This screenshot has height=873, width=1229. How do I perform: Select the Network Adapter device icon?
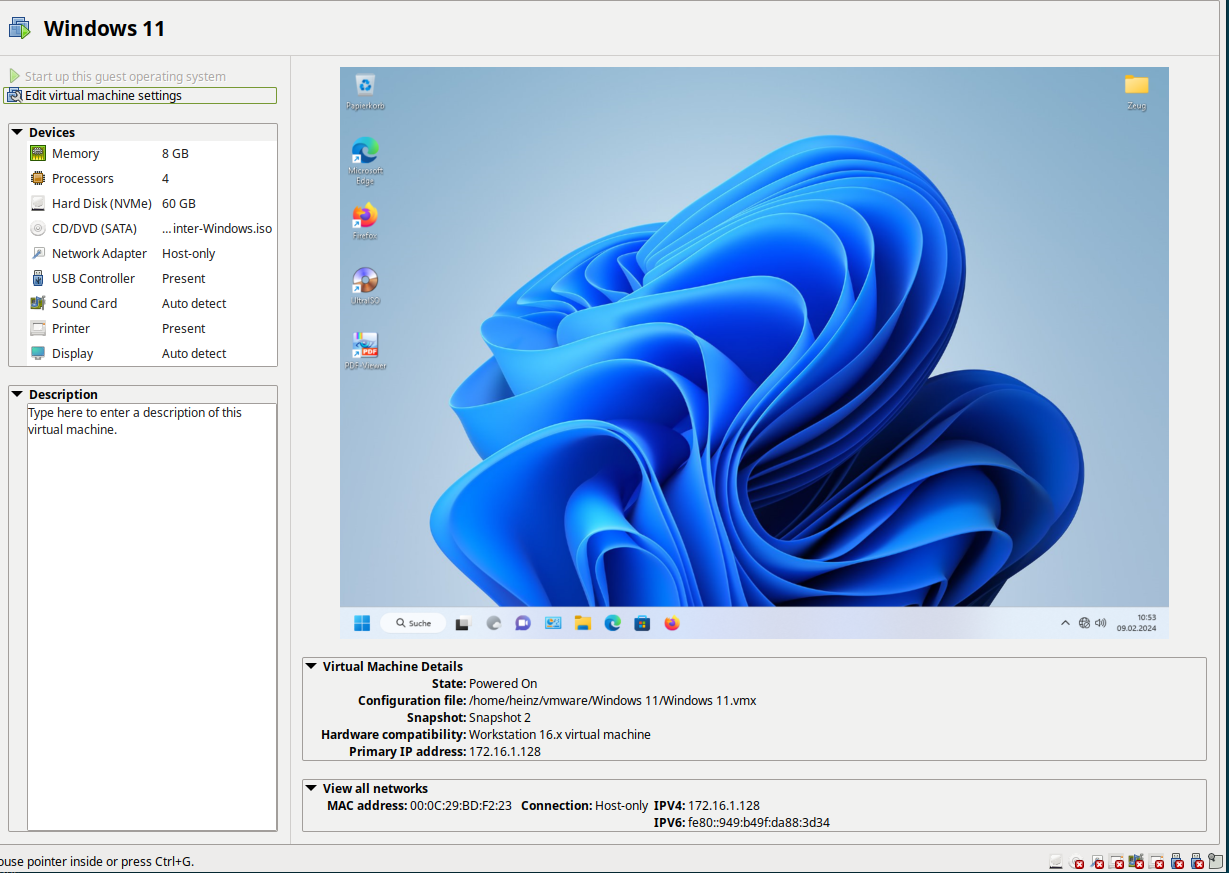38,253
